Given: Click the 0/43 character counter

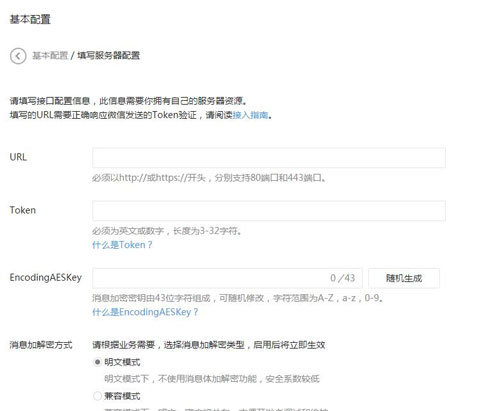Looking at the screenshot, I should point(343,278).
